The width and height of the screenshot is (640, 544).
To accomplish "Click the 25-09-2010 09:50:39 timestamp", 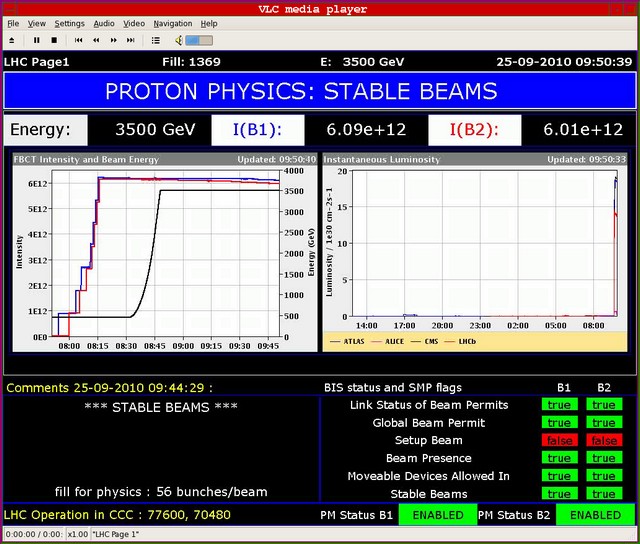I will tap(564, 62).
